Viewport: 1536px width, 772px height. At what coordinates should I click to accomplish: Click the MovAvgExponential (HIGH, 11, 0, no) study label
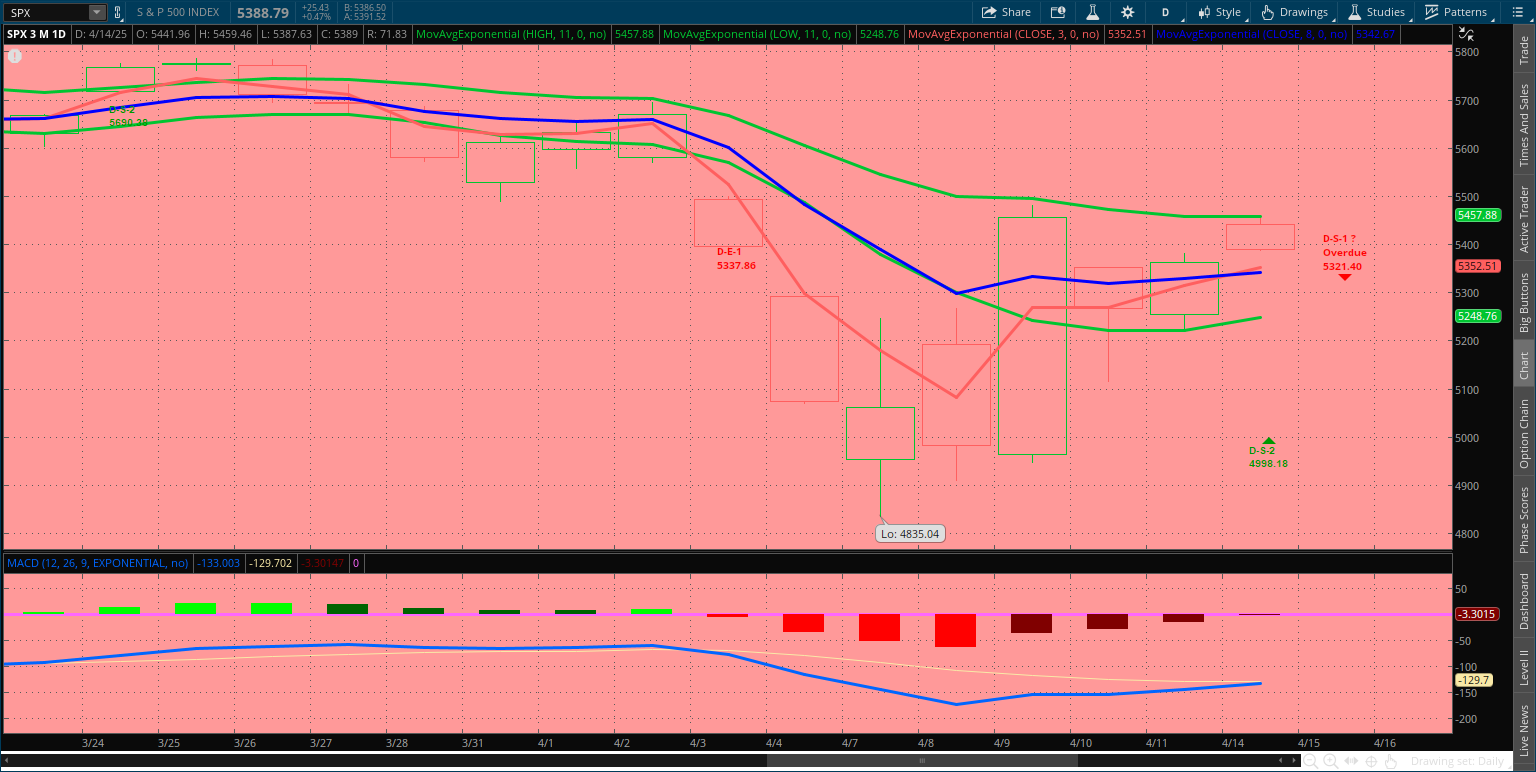tap(513, 34)
